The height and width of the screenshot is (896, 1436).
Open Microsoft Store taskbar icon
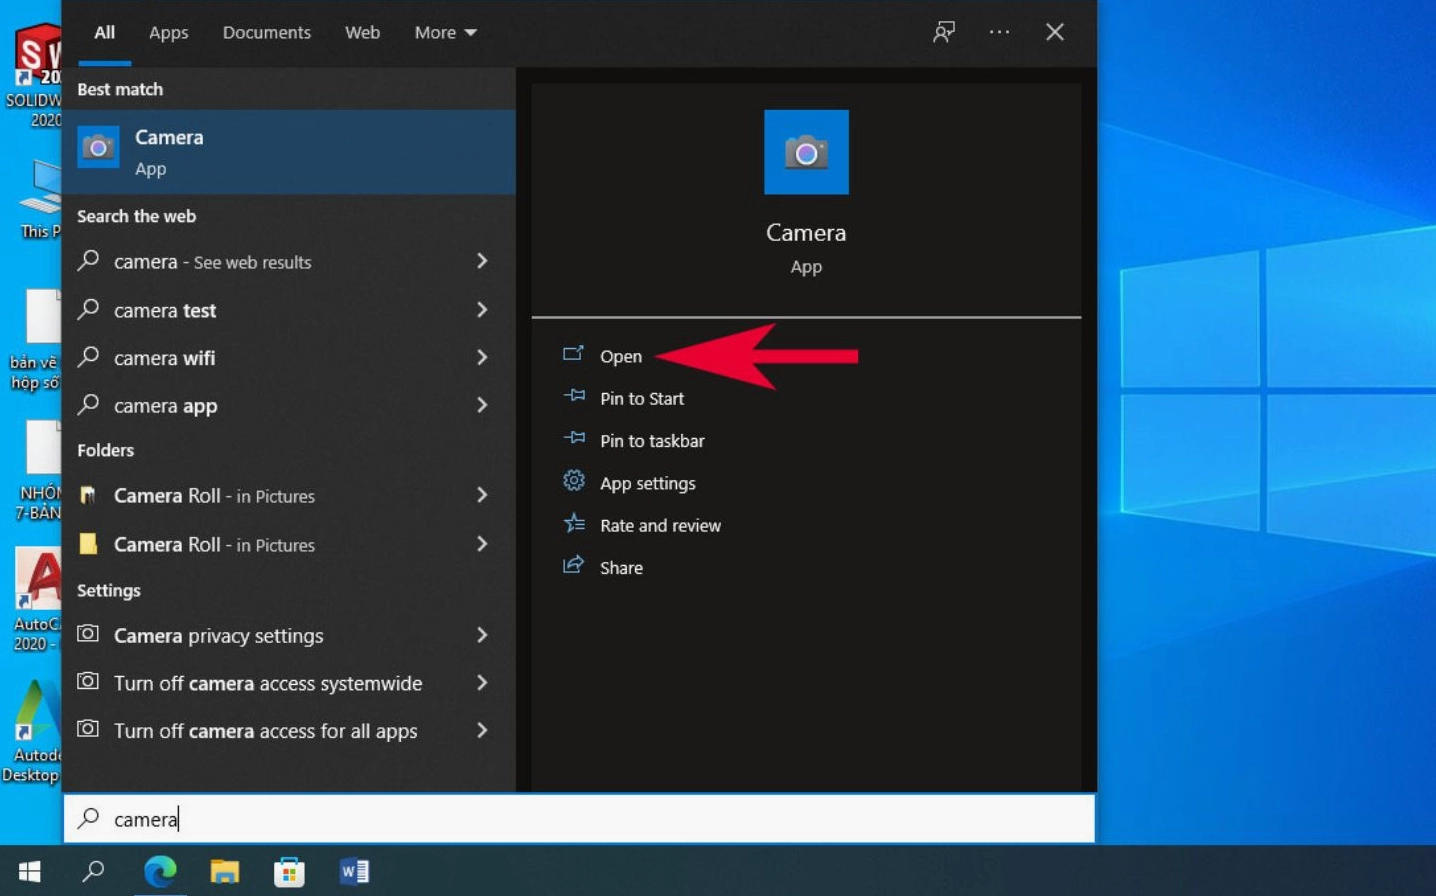pos(289,871)
